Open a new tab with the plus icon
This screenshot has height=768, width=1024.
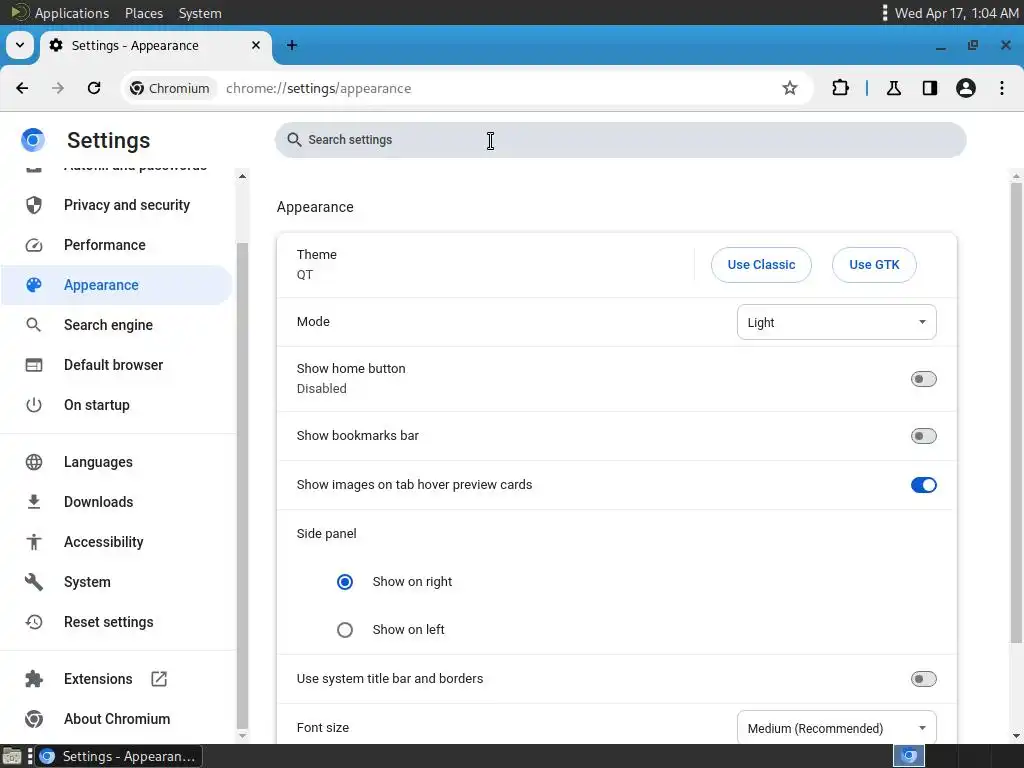(x=292, y=45)
